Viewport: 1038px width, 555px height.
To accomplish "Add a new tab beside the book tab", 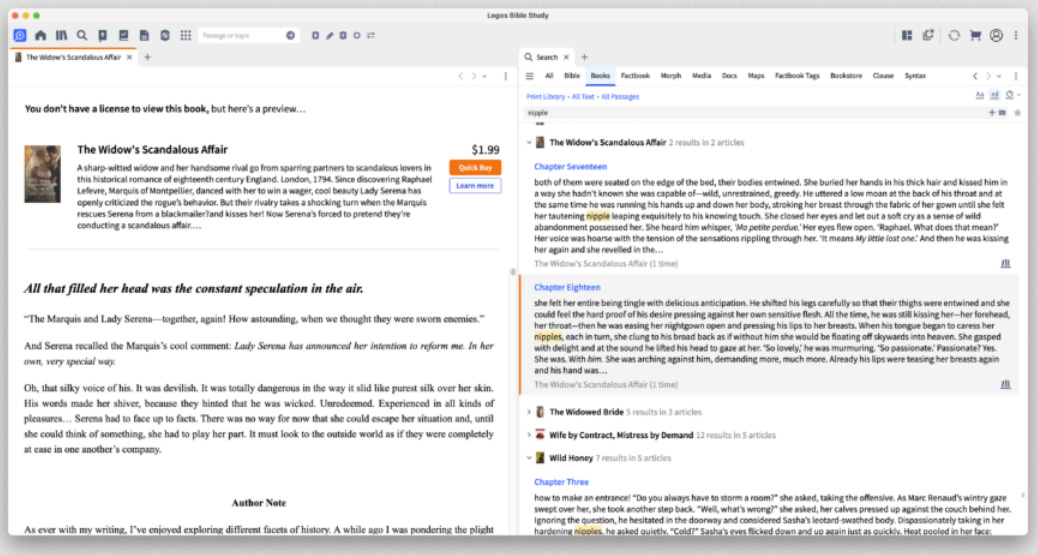I will click(148, 58).
